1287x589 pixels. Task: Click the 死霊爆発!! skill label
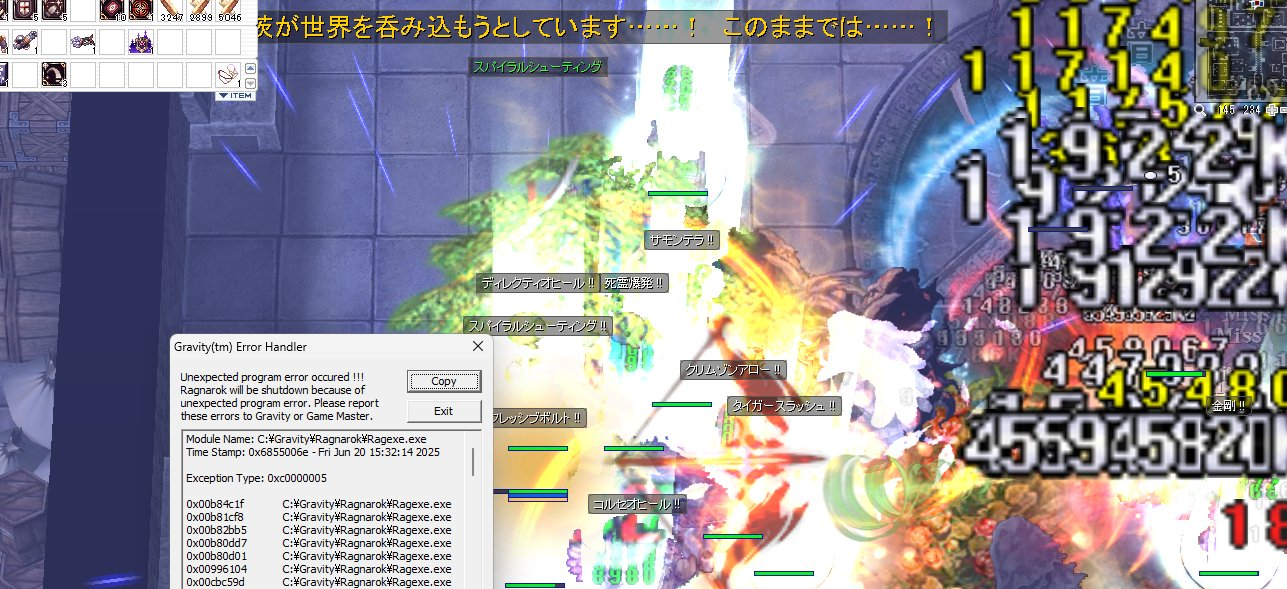pos(634,283)
